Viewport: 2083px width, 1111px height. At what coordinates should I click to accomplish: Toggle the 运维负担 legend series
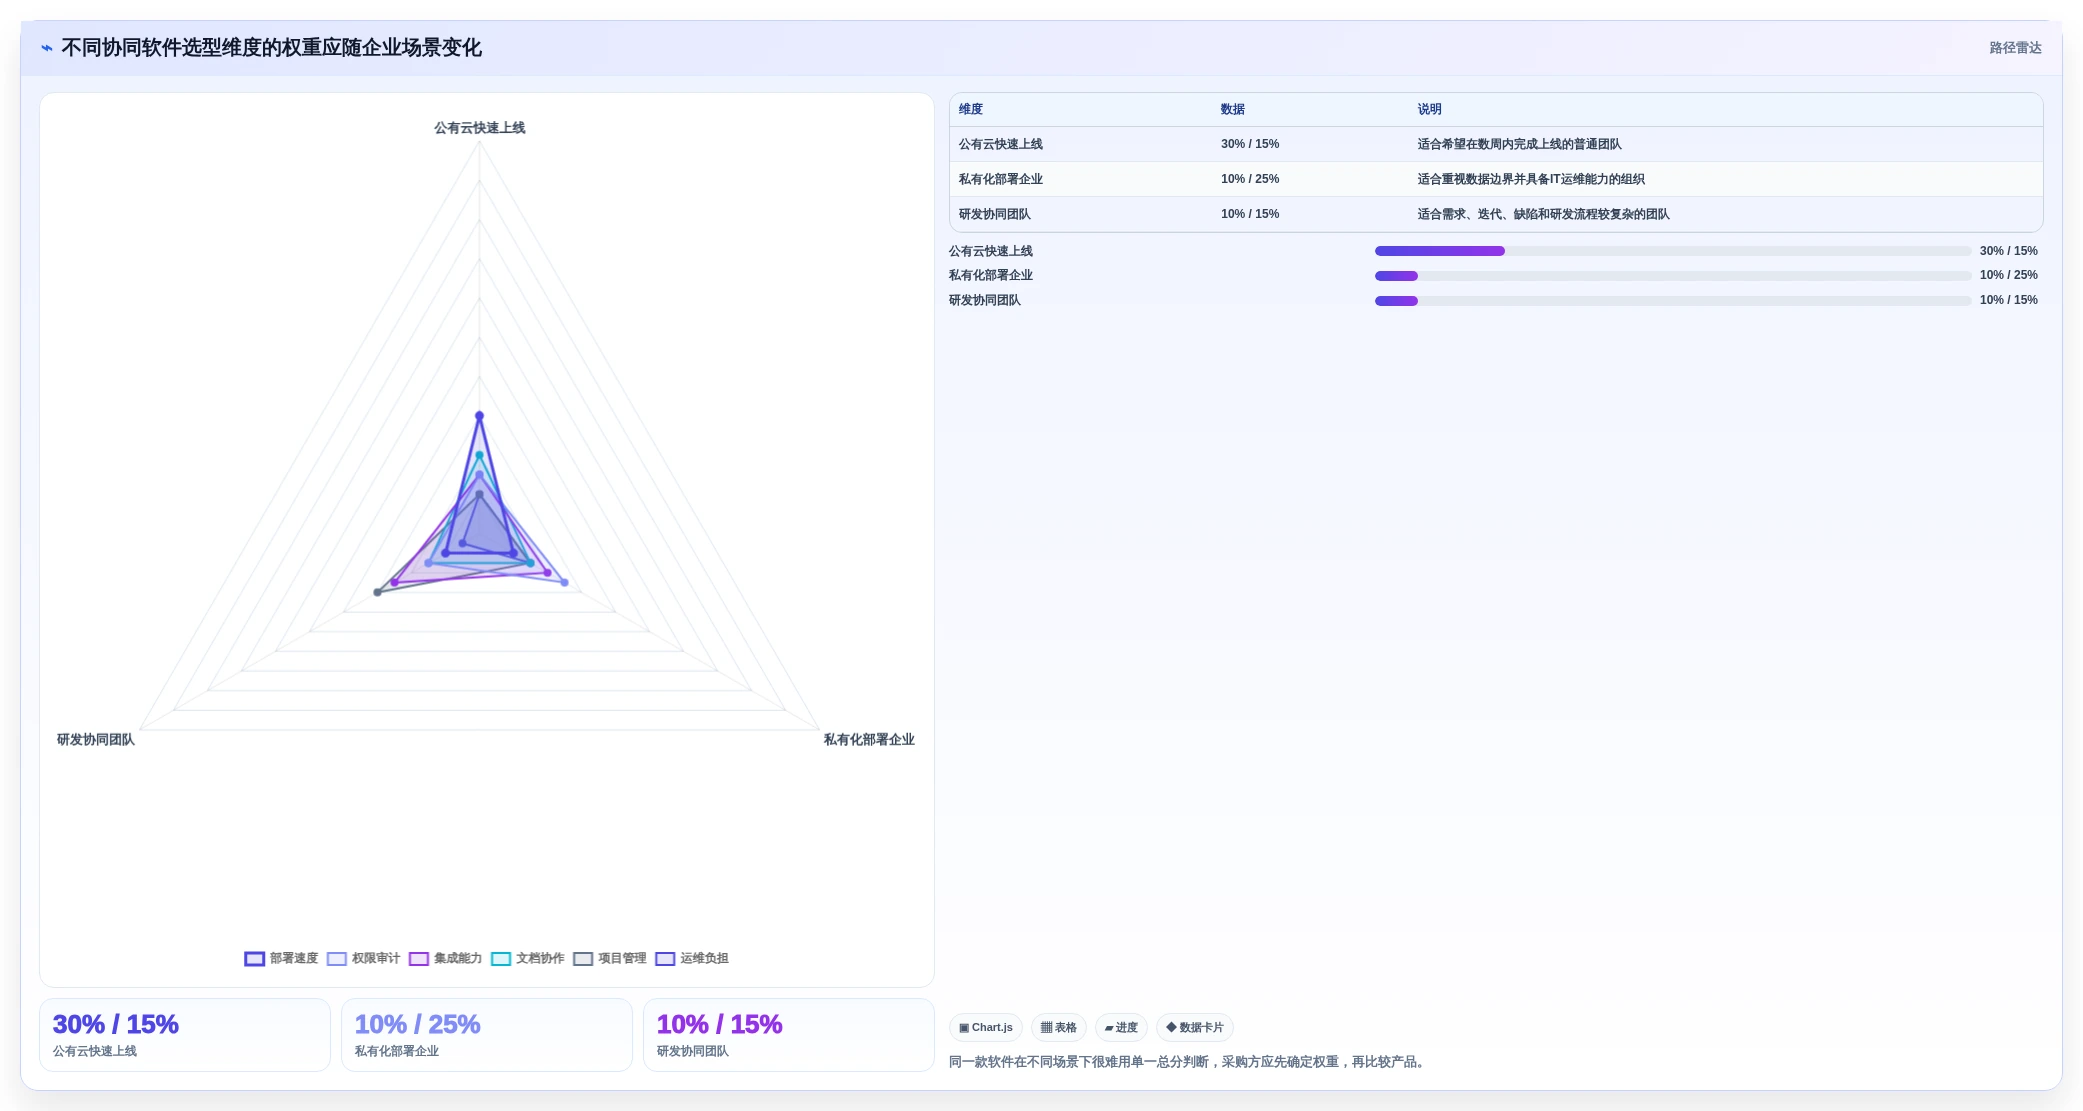point(691,958)
